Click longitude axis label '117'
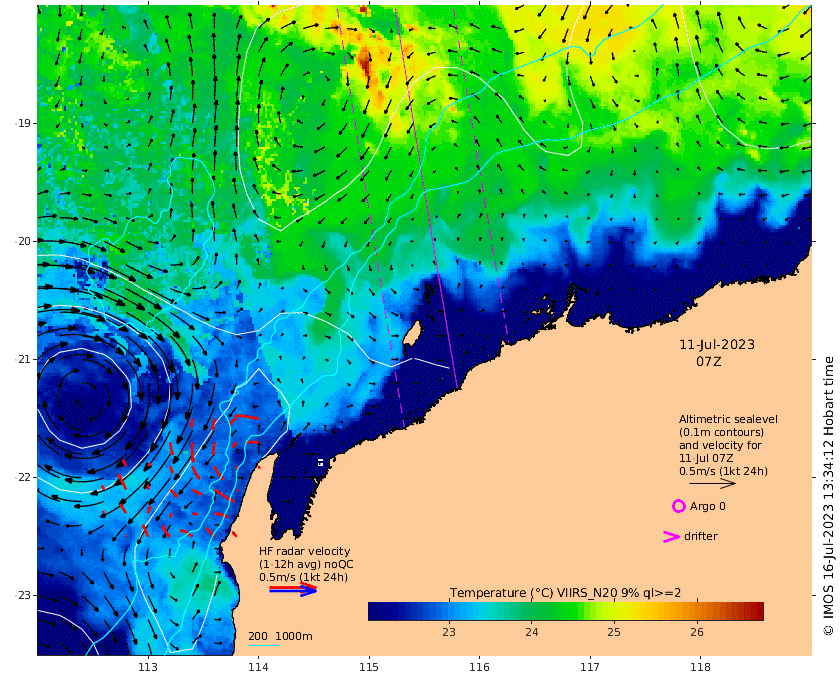 590,667
